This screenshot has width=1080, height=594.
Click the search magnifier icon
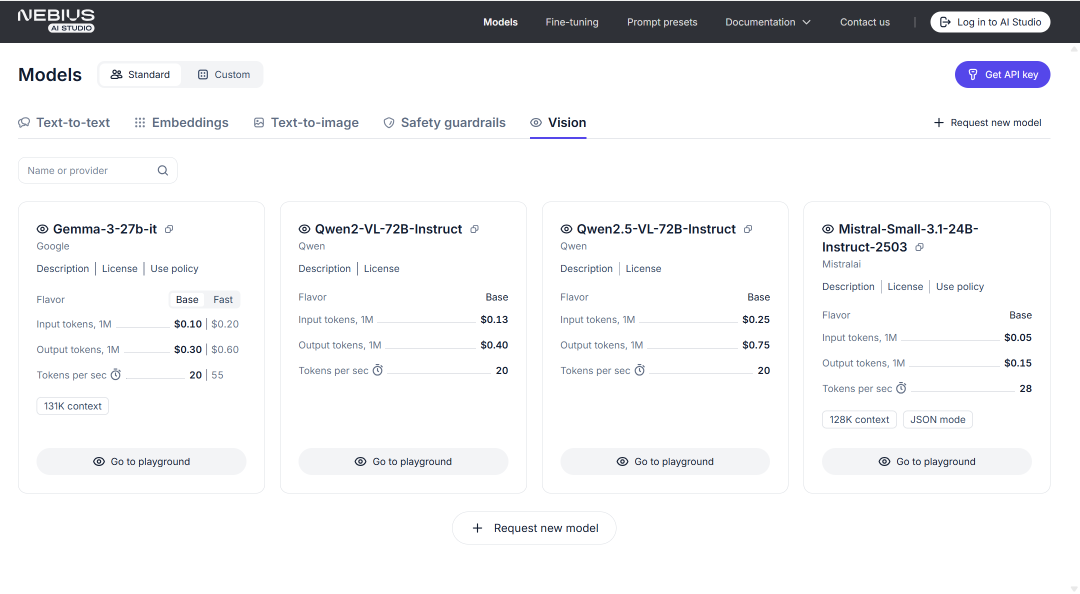coord(163,170)
